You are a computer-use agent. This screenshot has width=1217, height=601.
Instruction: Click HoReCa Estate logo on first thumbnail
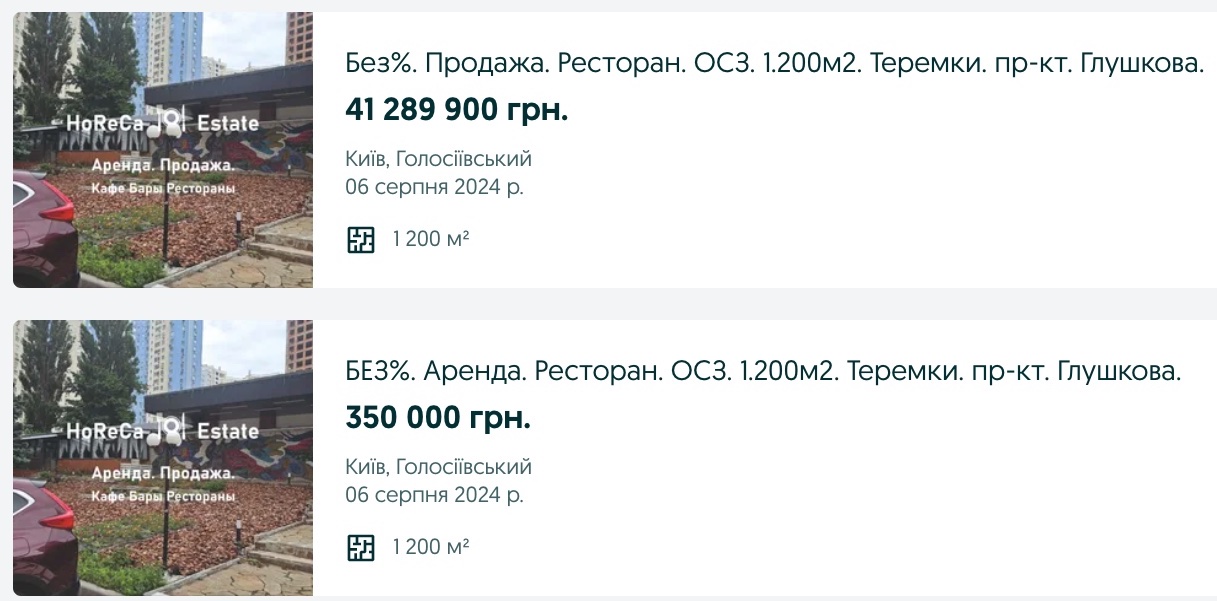click(x=162, y=123)
